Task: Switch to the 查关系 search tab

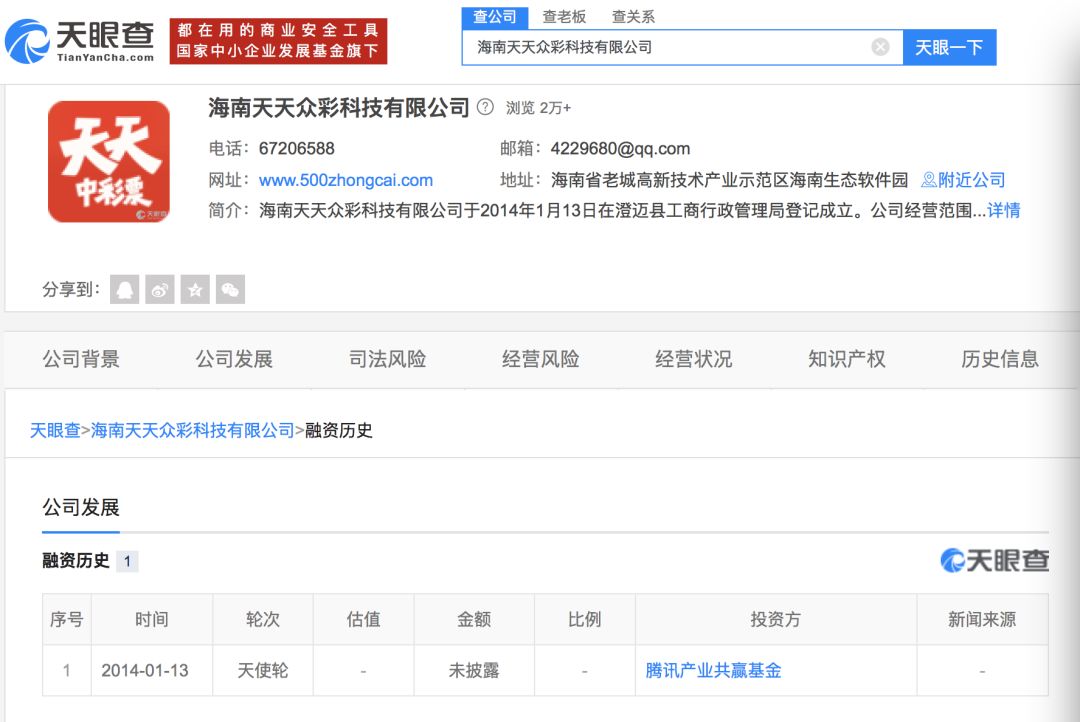Action: pyautogui.click(x=634, y=17)
